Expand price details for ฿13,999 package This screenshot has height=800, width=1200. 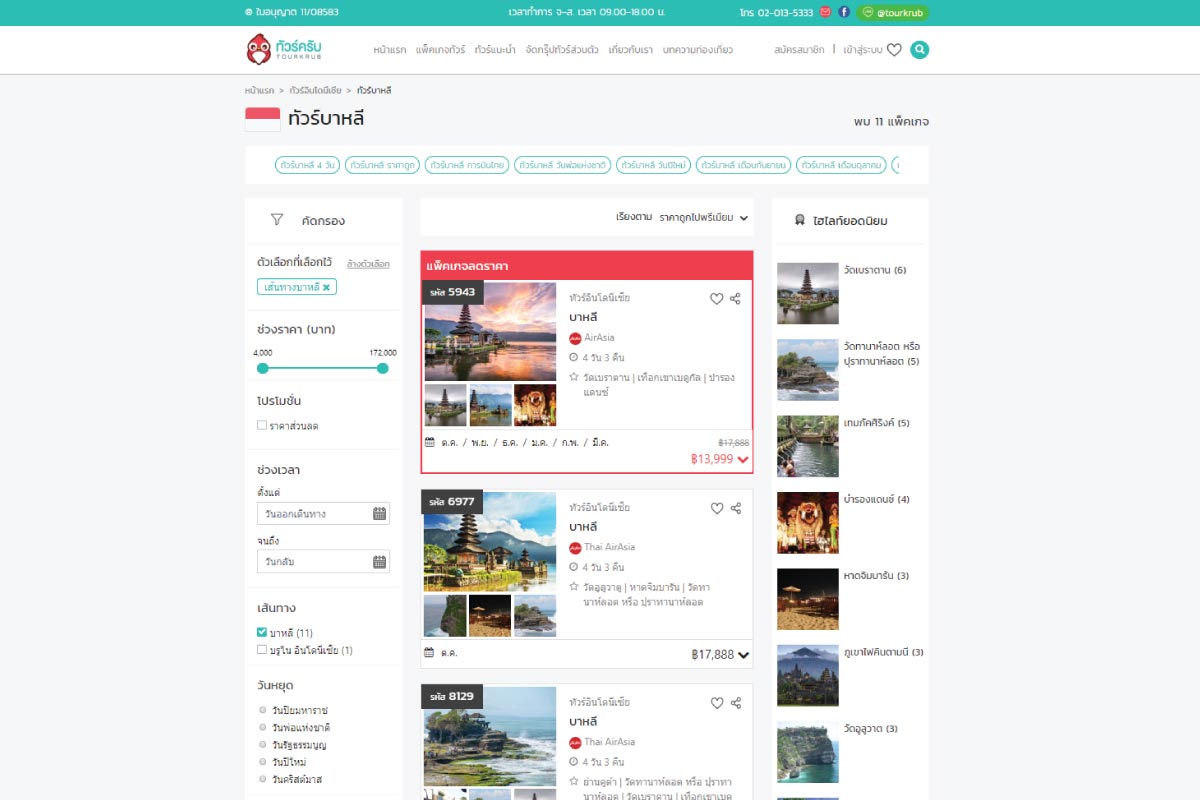743,460
